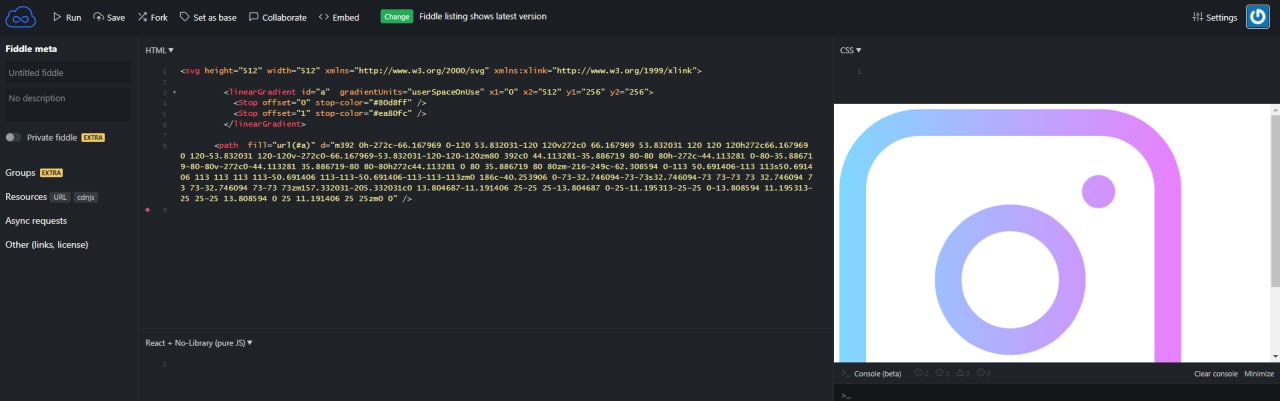Open the Resources section

[x=26, y=197]
